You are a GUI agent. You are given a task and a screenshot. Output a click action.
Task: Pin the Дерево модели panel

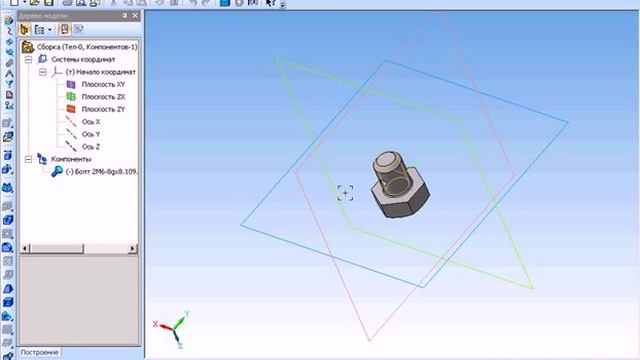click(x=124, y=16)
